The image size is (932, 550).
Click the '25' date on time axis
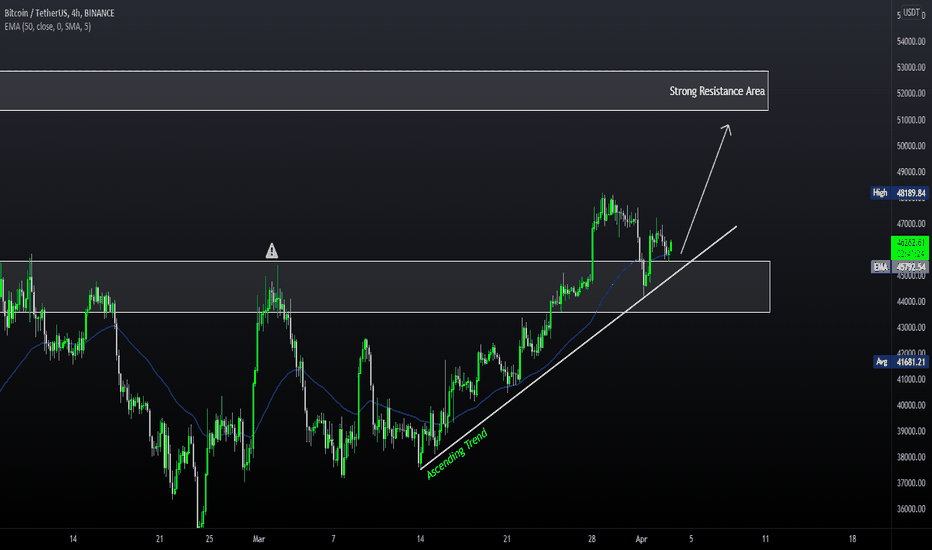coord(209,539)
